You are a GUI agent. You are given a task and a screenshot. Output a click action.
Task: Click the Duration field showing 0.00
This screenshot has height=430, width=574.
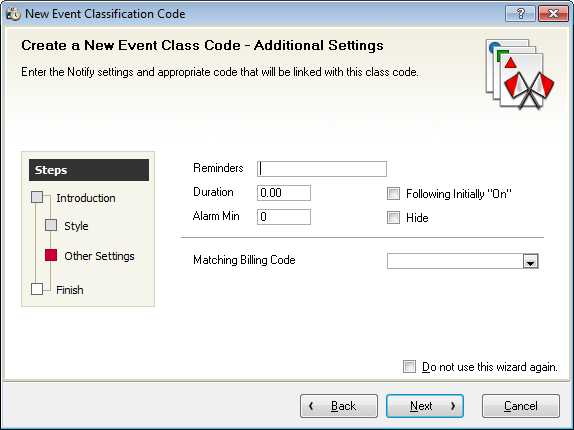(x=284, y=193)
